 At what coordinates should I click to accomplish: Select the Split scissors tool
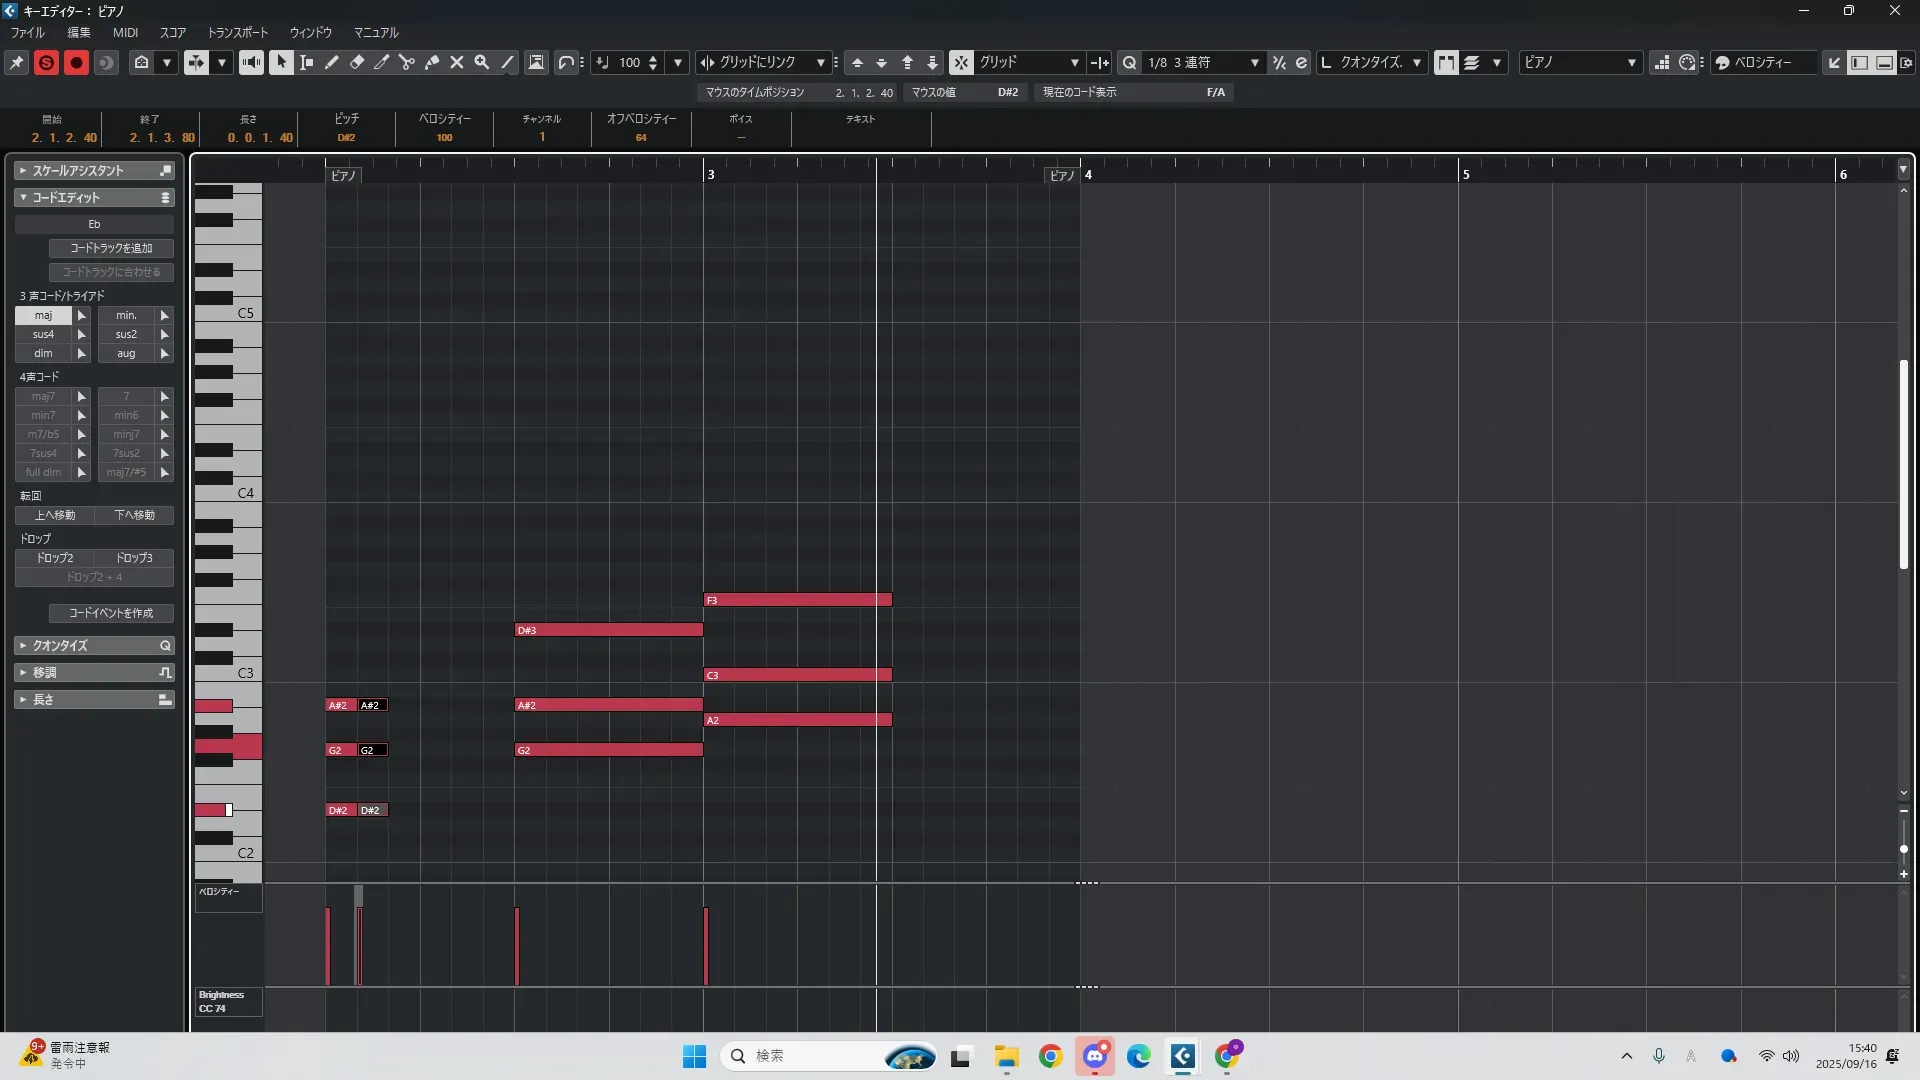click(407, 62)
